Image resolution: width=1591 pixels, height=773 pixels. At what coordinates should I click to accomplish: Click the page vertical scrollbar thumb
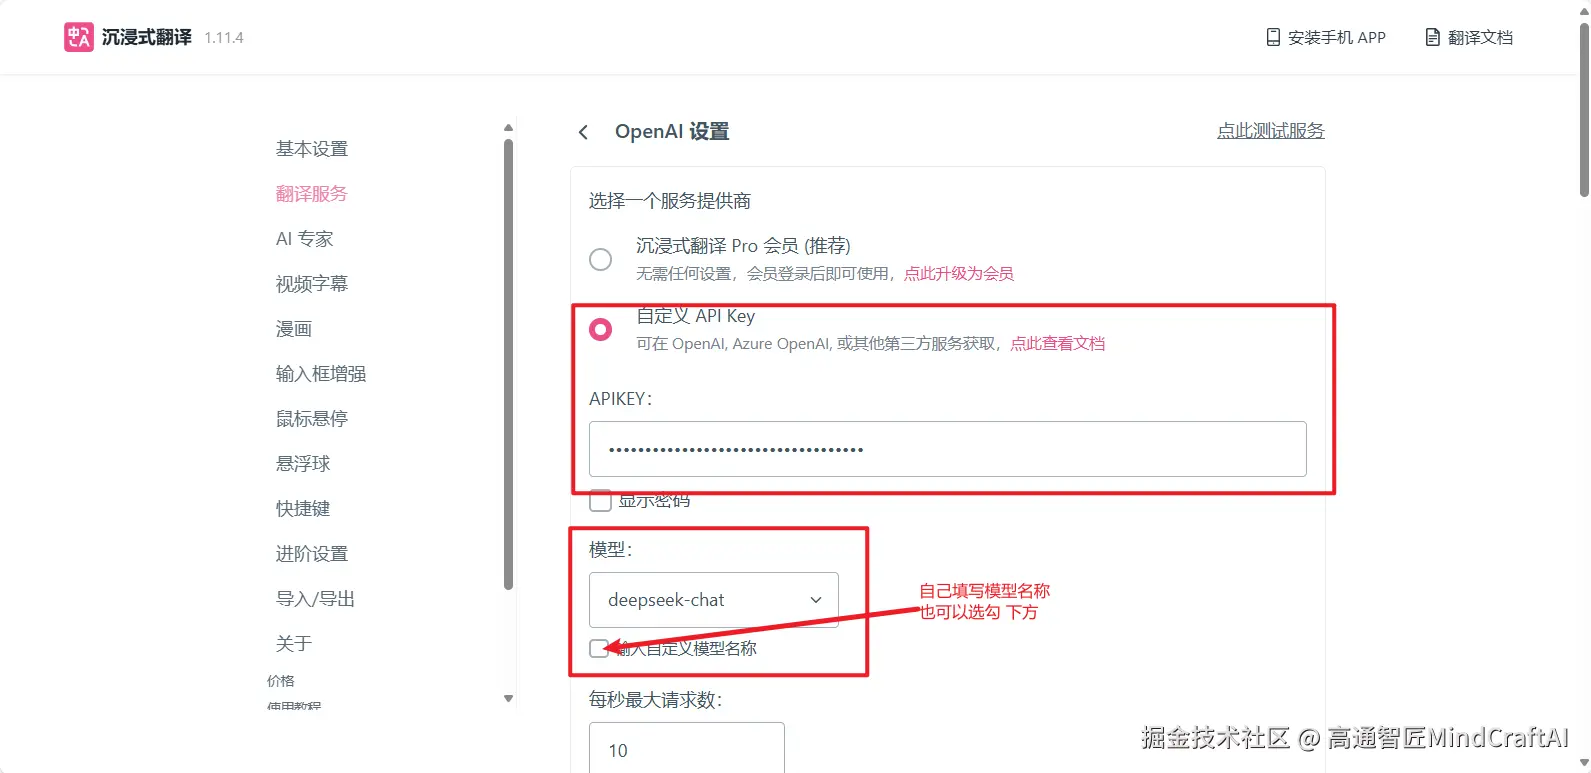(x=1584, y=108)
